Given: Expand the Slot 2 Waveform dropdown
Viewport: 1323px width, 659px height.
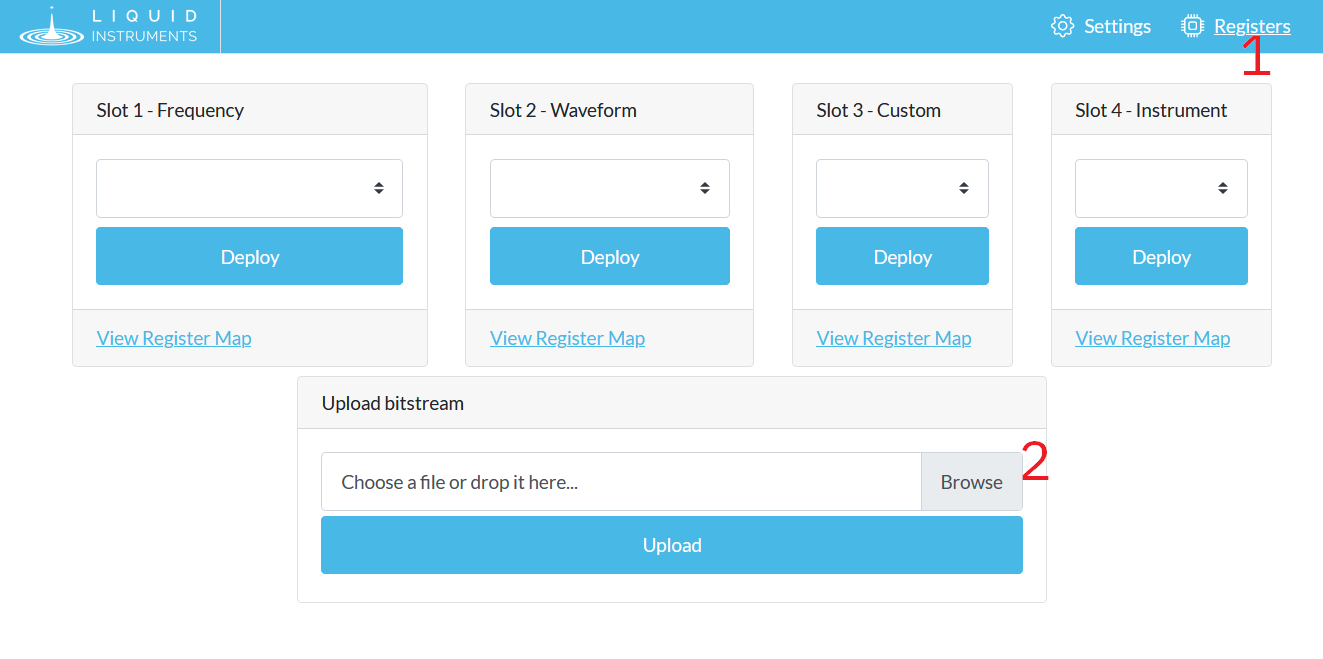Looking at the screenshot, I should 609,188.
